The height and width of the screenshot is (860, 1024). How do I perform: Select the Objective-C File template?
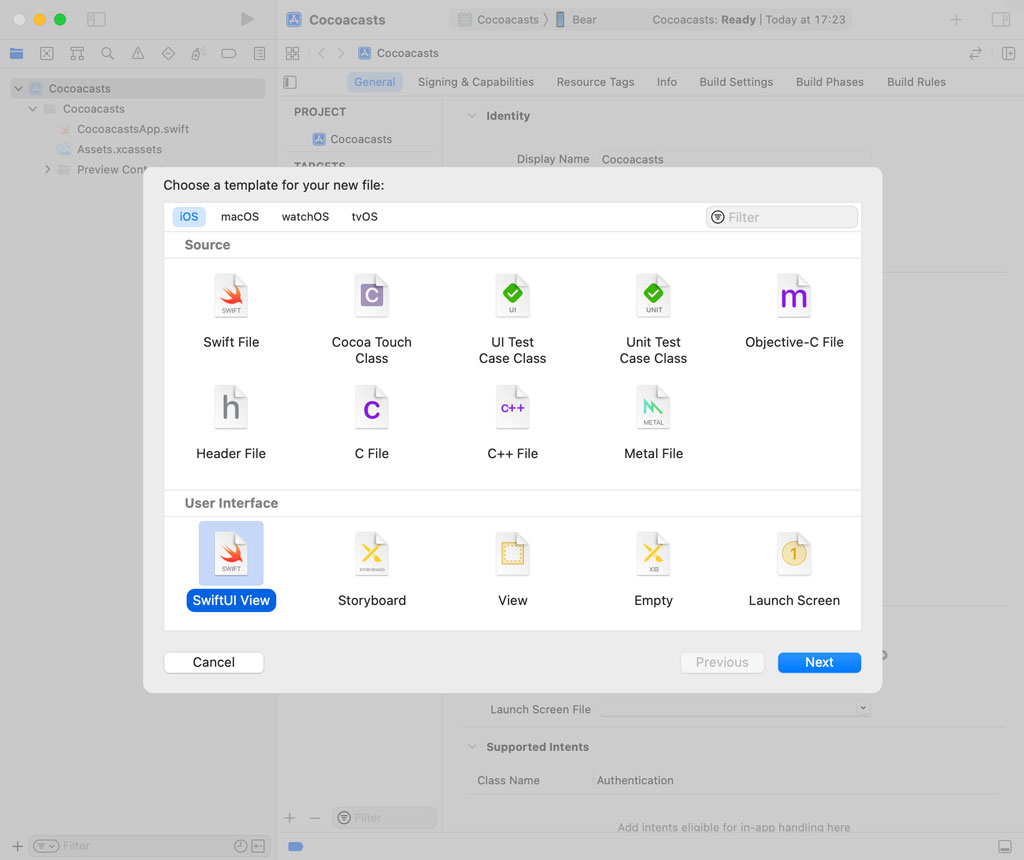coord(794,297)
